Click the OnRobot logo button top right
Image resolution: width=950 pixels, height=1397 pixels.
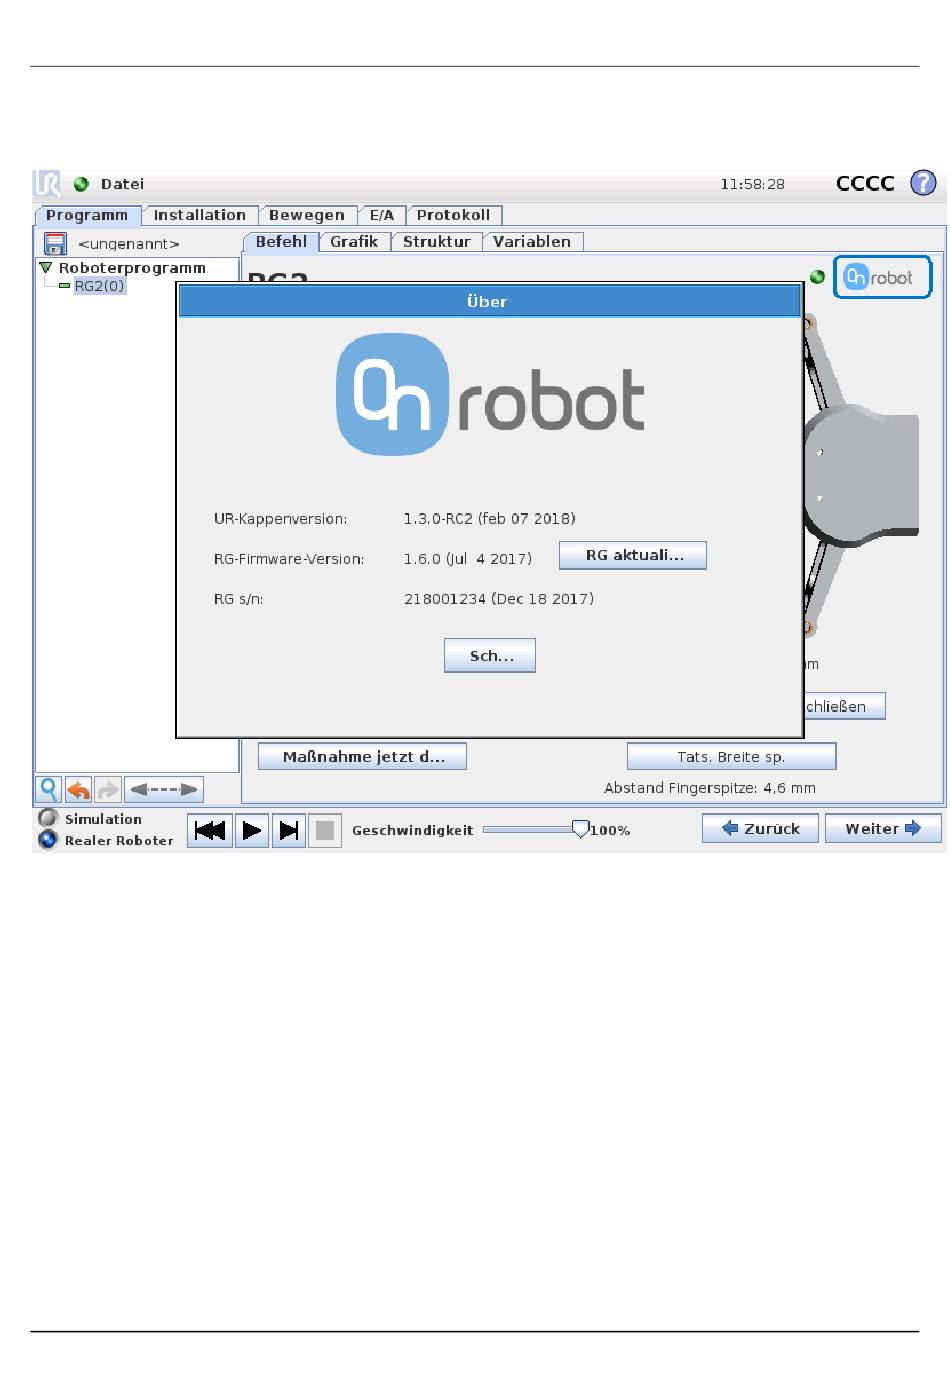pos(882,277)
